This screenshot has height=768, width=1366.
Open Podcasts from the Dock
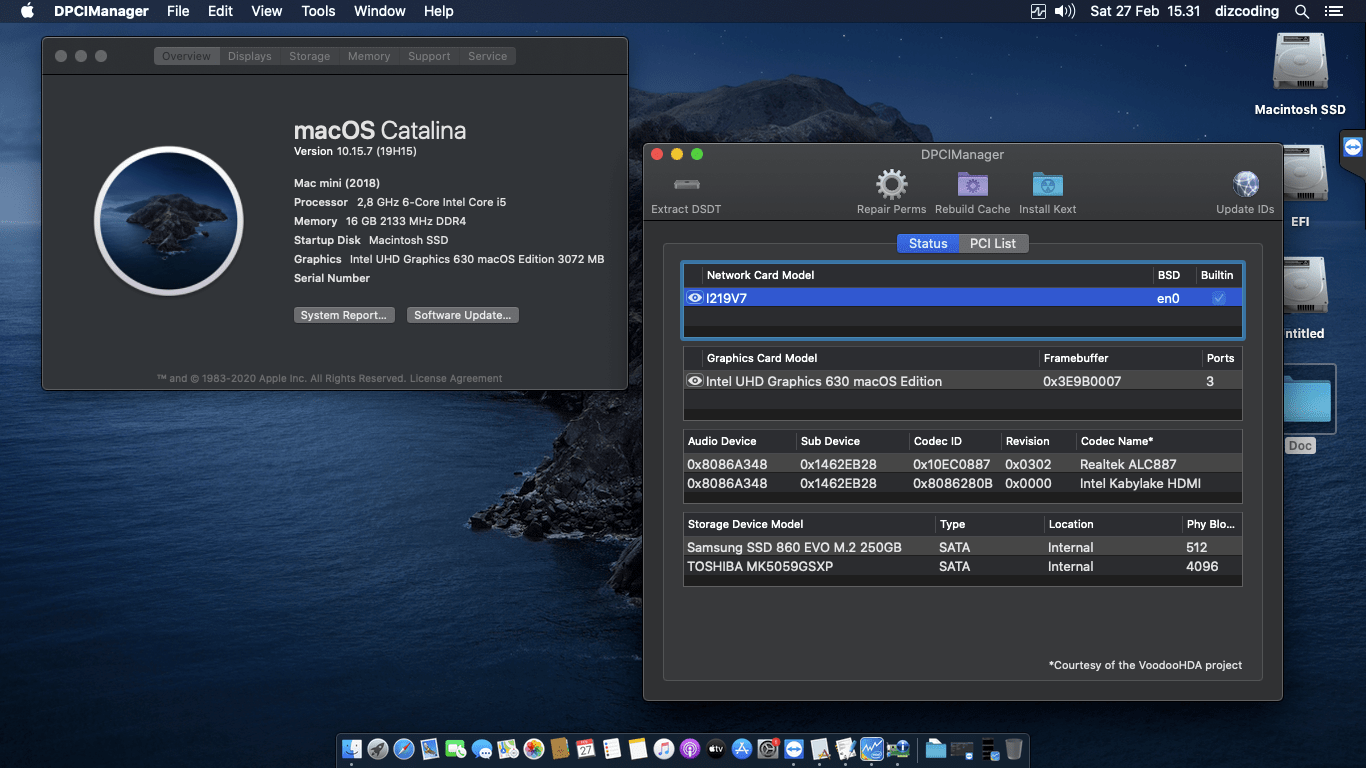pyautogui.click(x=690, y=749)
